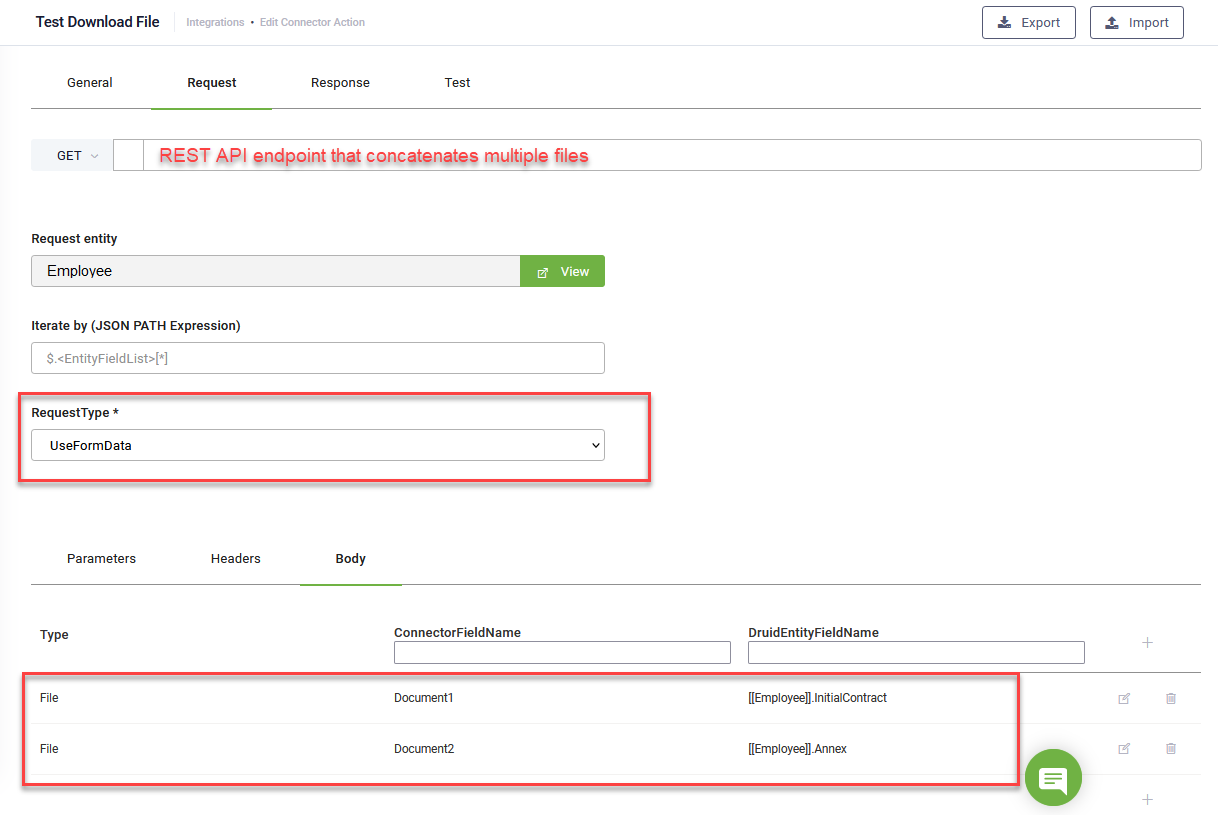Viewport: 1226px width, 815px height.
Task: Open the RequestType dropdown showing UseFormData
Action: tap(317, 445)
